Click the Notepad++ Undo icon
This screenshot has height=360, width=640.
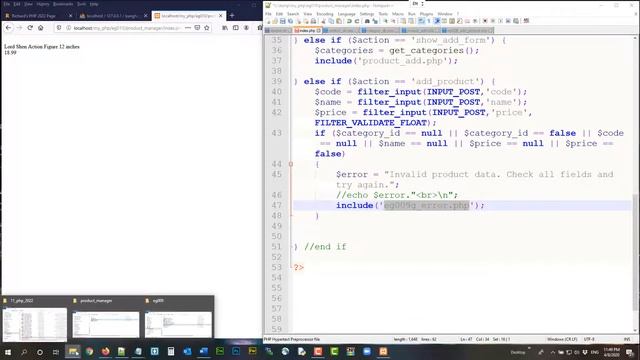349,21
